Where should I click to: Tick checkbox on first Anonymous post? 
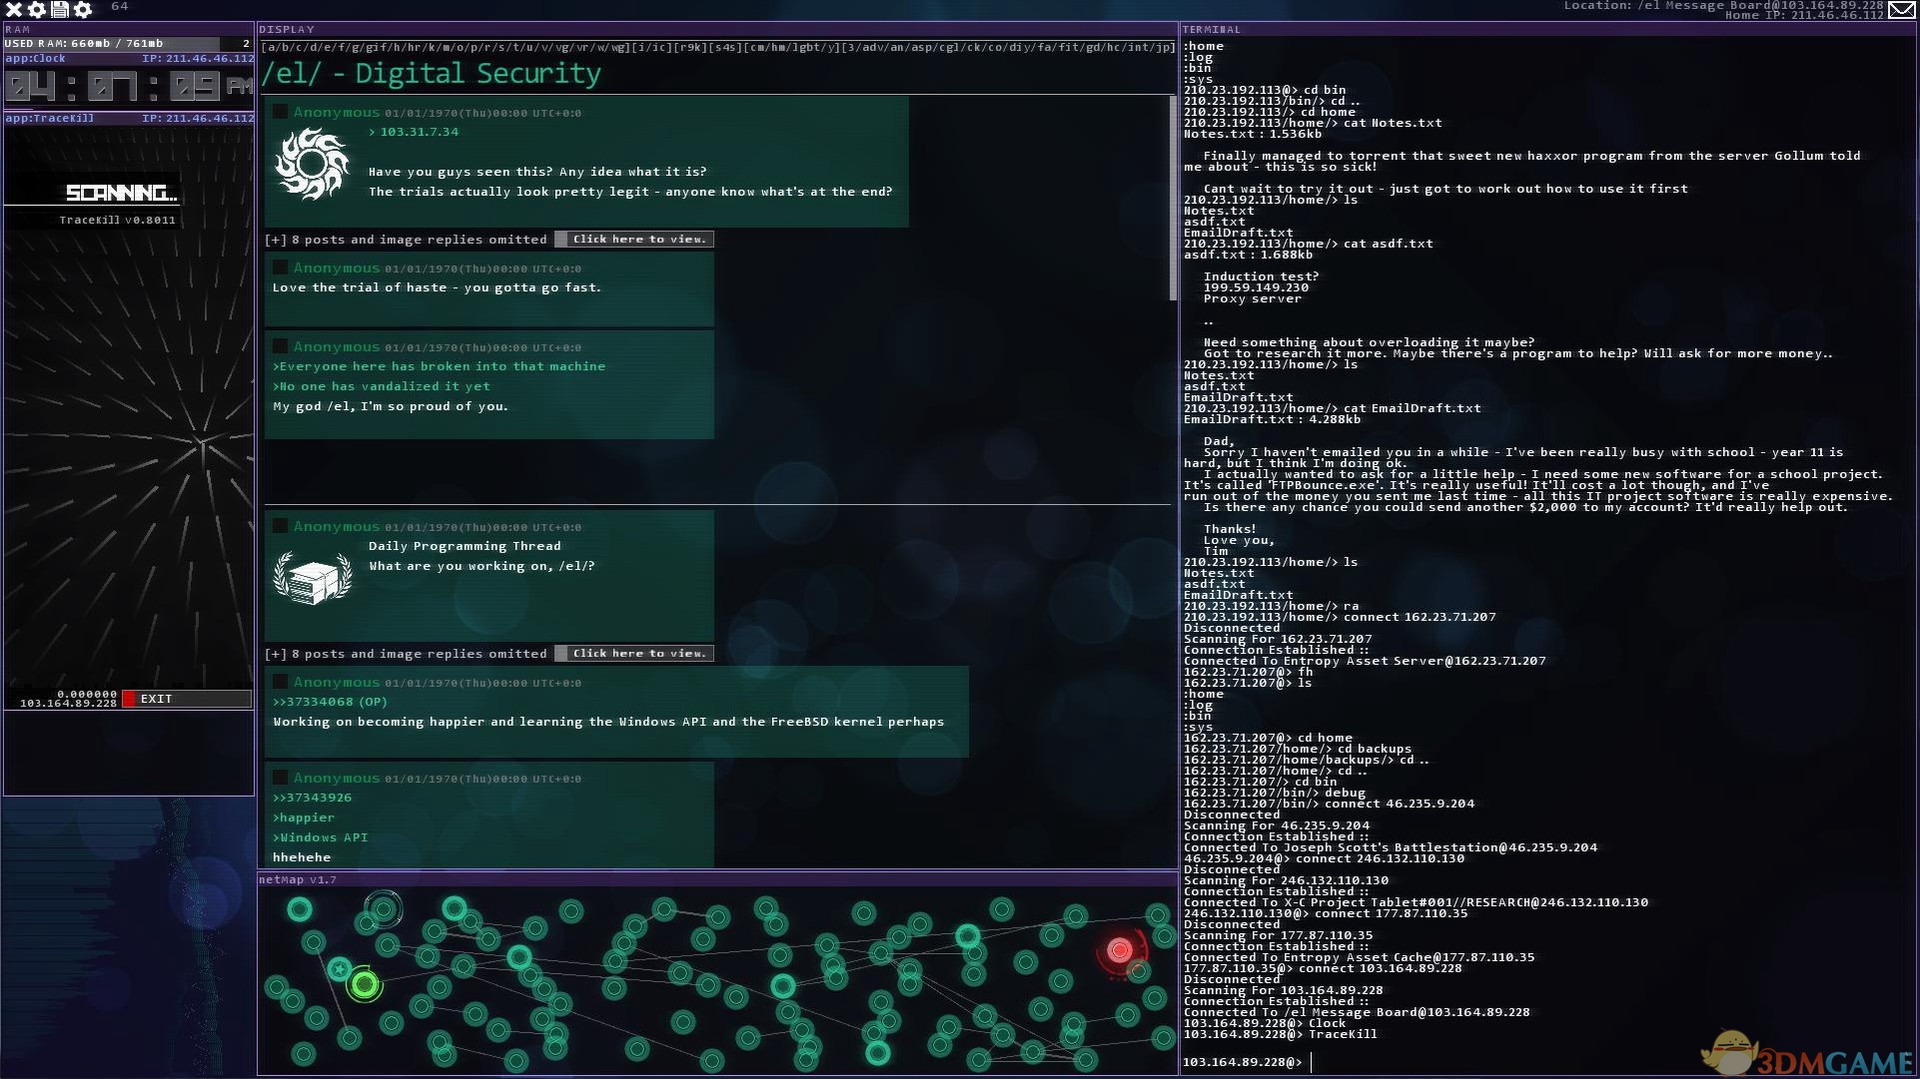[281, 112]
